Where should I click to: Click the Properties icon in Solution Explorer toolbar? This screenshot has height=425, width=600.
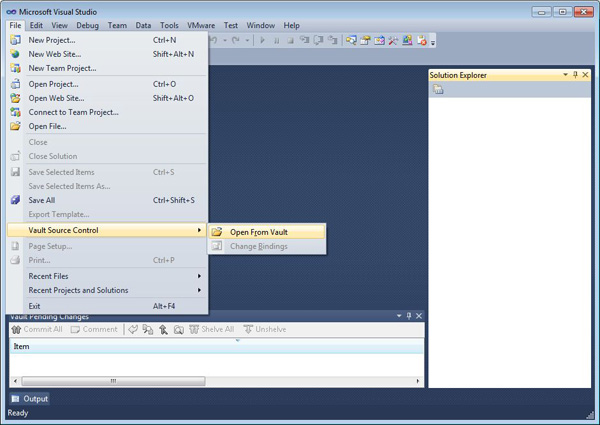438,90
